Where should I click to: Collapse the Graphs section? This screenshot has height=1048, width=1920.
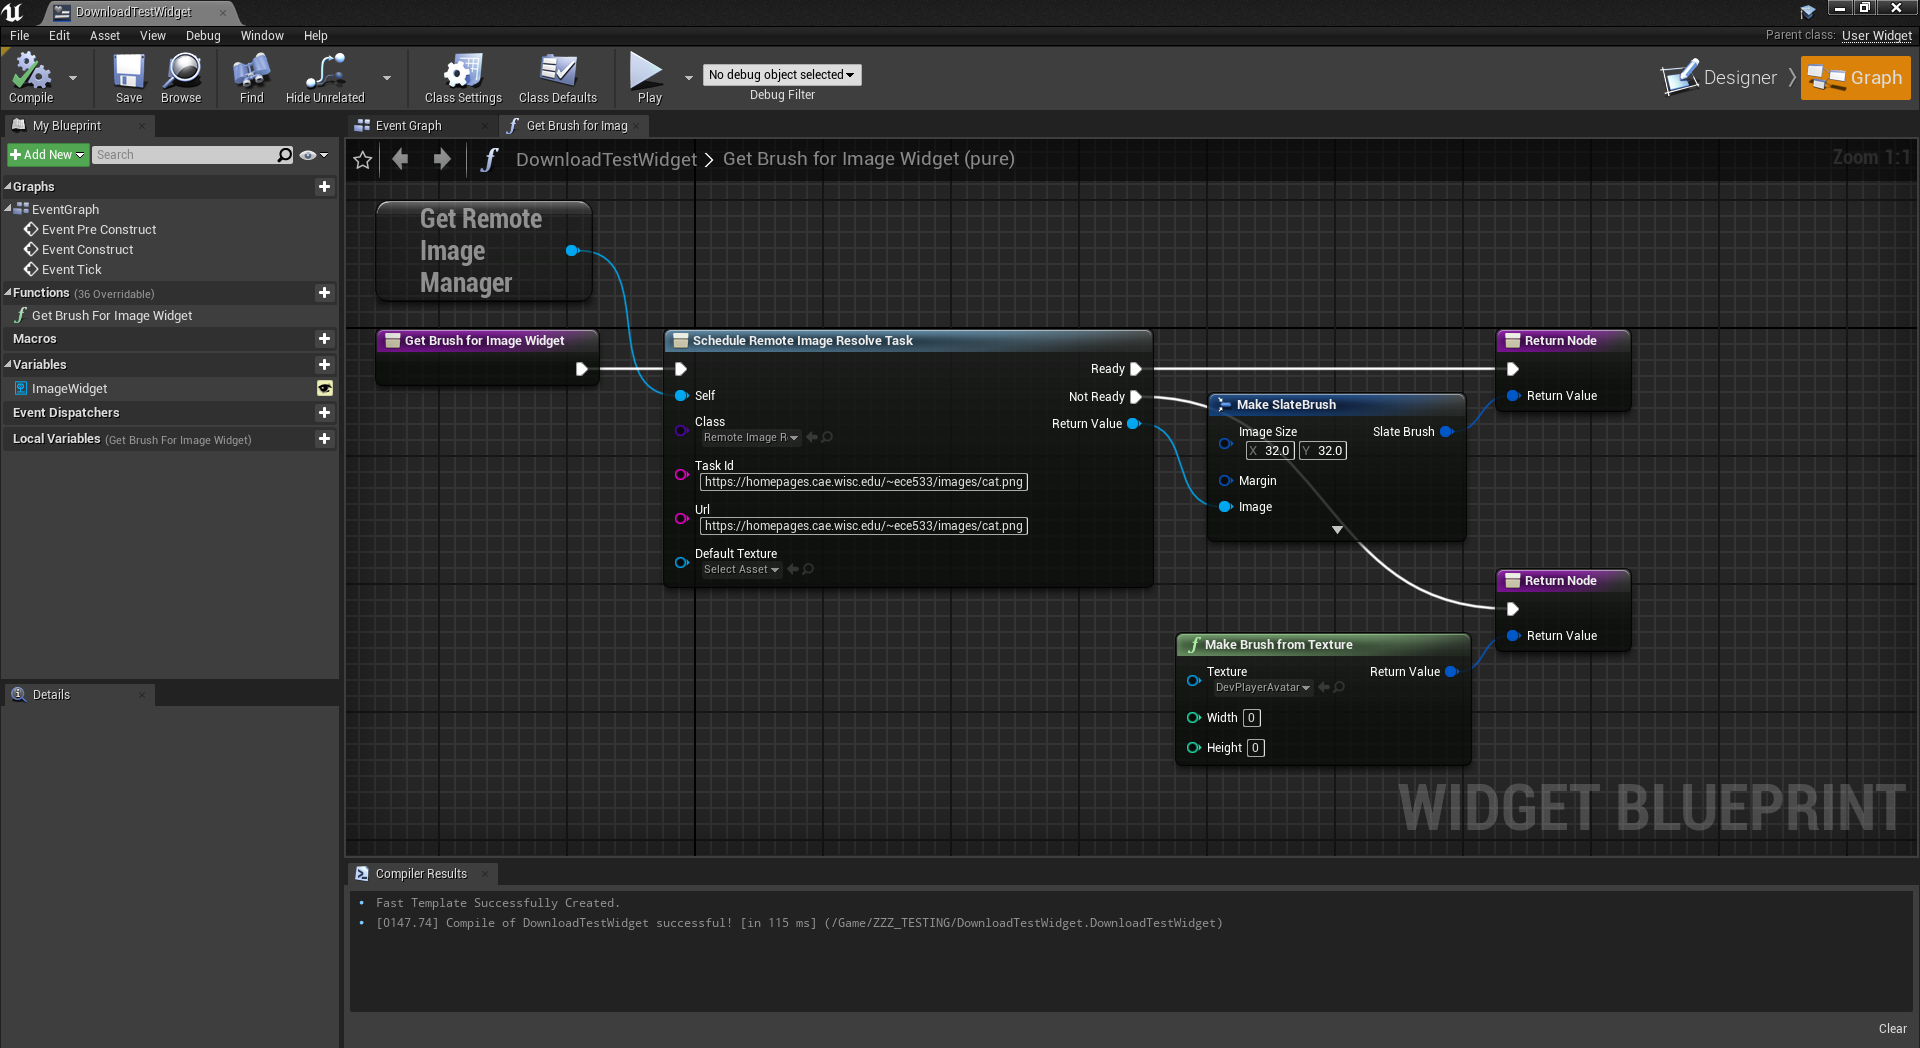pyautogui.click(x=8, y=187)
